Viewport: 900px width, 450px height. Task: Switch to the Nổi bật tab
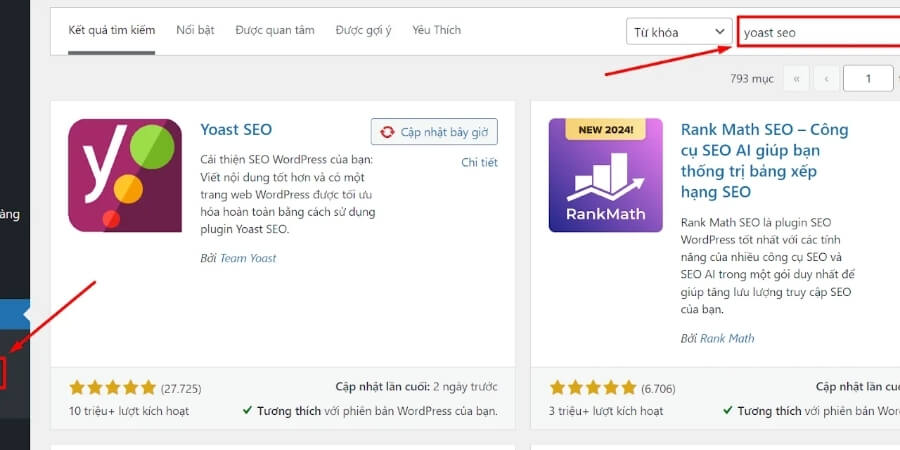click(x=195, y=30)
